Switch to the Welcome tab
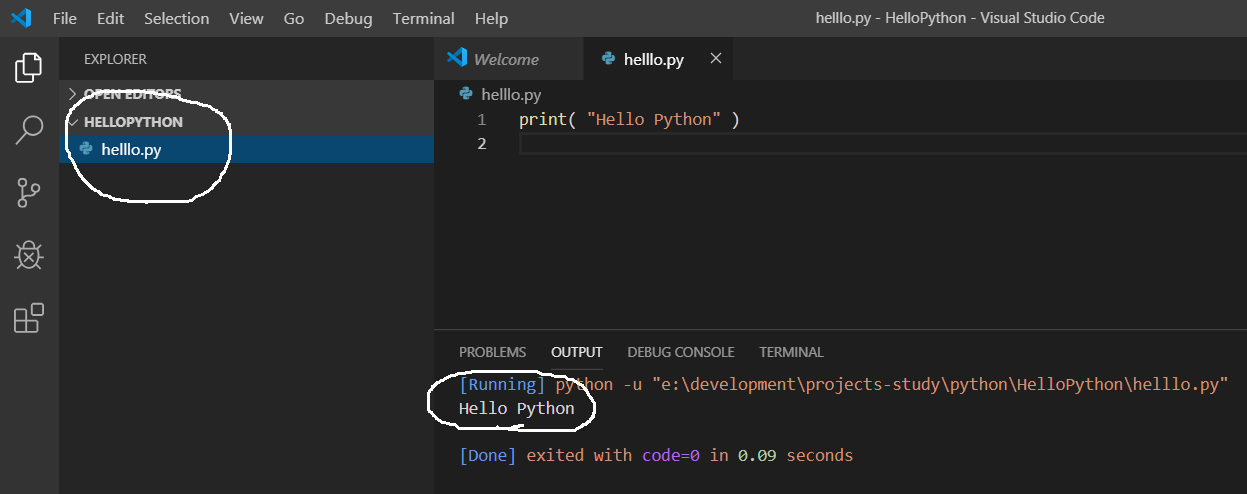Viewport: 1247px width, 494px height. click(508, 59)
